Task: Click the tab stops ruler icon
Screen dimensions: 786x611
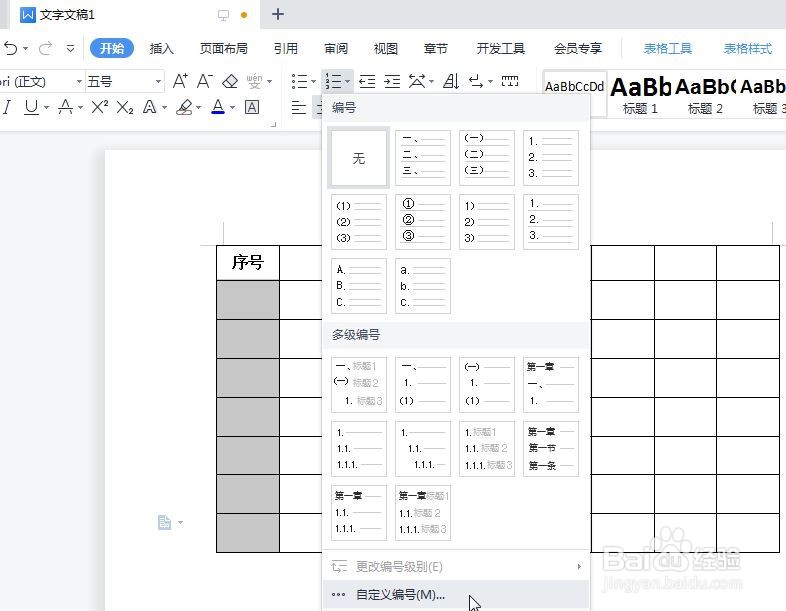Action: pos(510,81)
